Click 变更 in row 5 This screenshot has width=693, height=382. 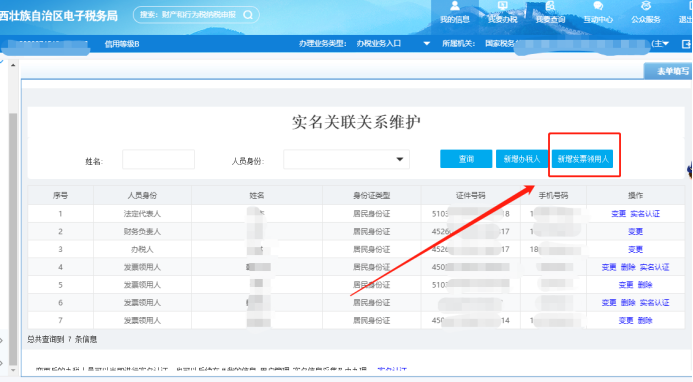tap(626, 285)
